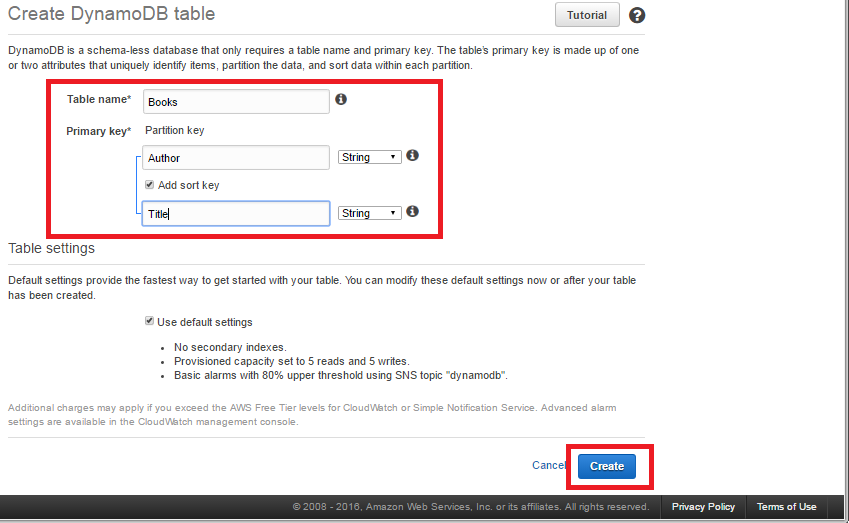Focus the sort key field containing Title
The image size is (849, 523).
click(x=236, y=213)
